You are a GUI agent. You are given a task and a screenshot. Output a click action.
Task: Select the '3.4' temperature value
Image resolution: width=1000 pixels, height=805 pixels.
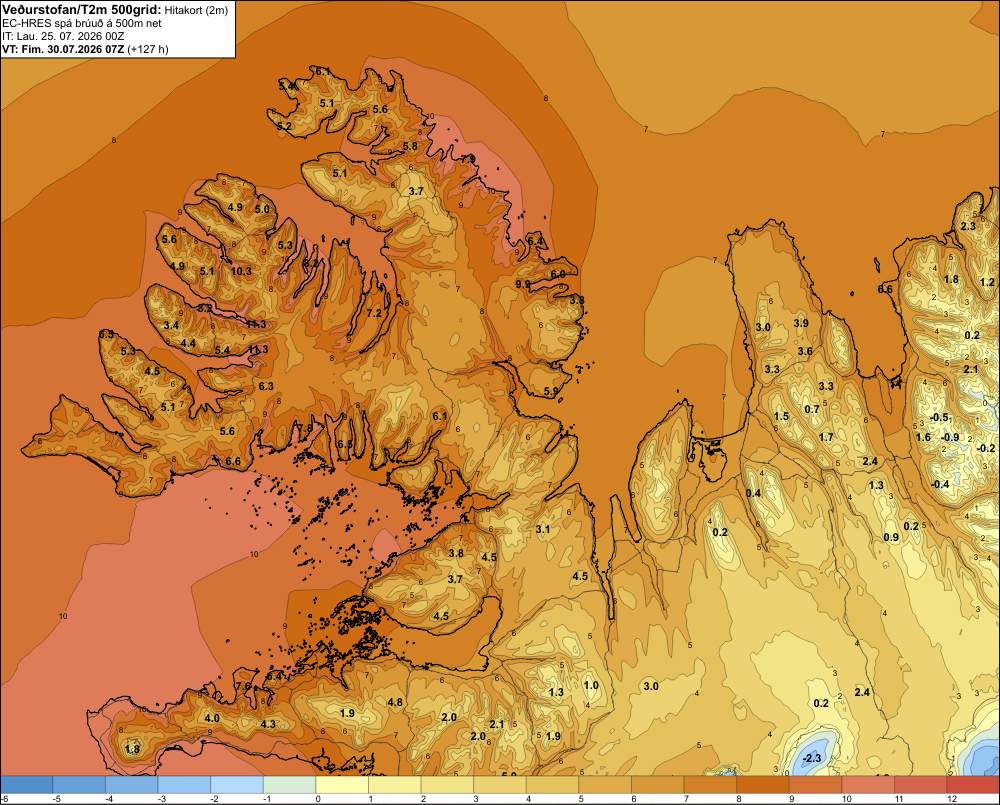(x=171, y=325)
